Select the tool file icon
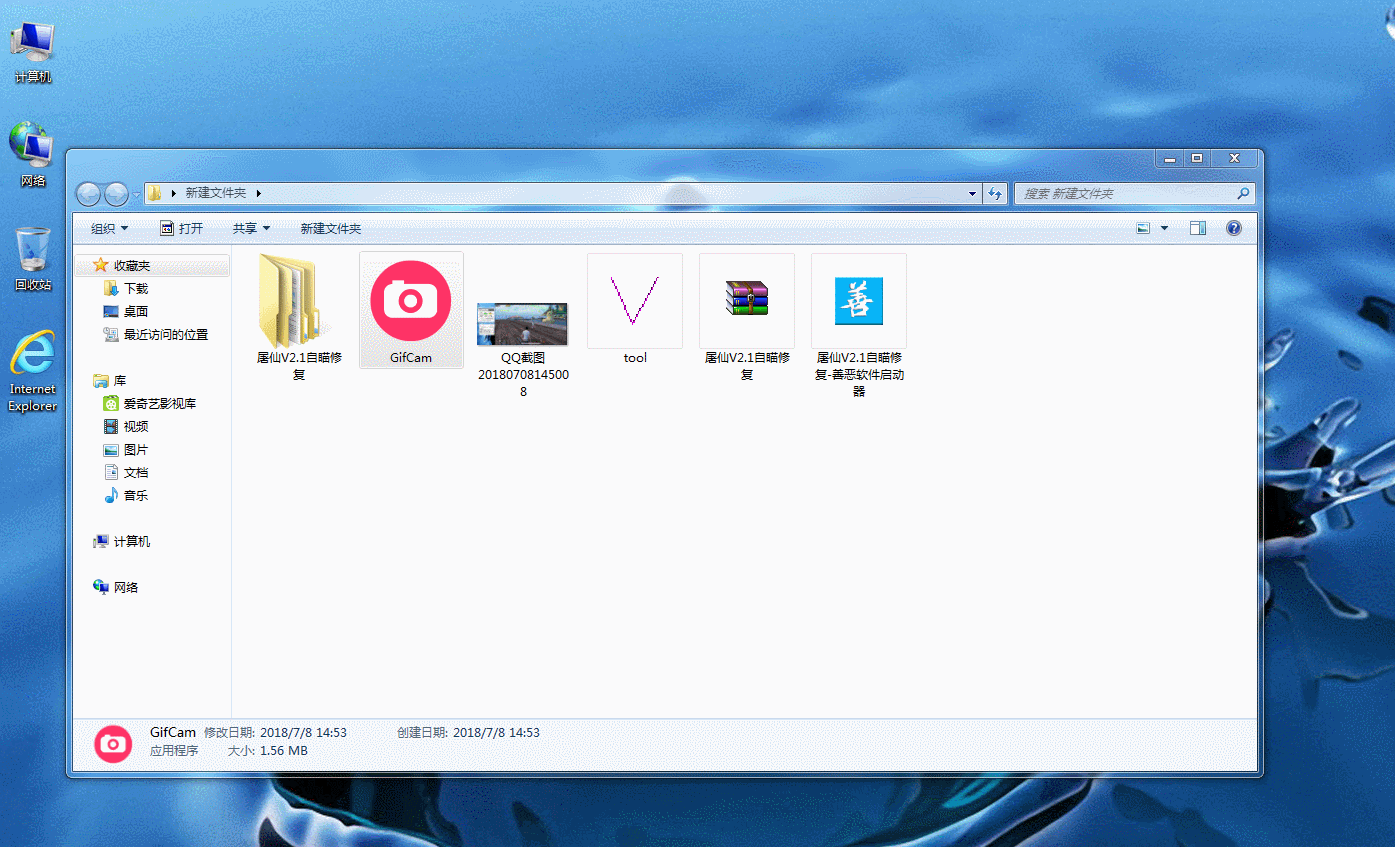This screenshot has width=1395, height=847. pos(634,301)
